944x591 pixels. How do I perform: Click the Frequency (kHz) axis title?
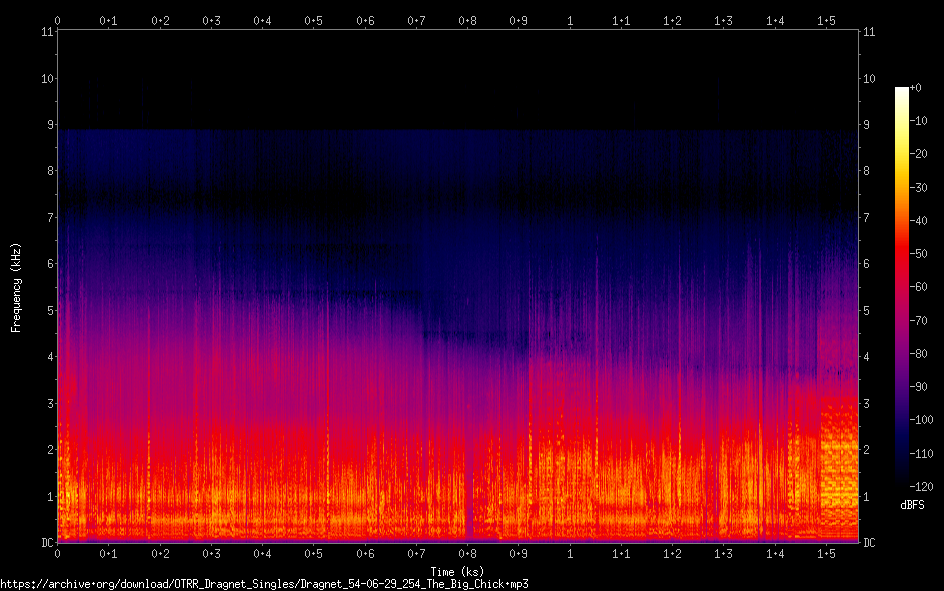[16, 287]
